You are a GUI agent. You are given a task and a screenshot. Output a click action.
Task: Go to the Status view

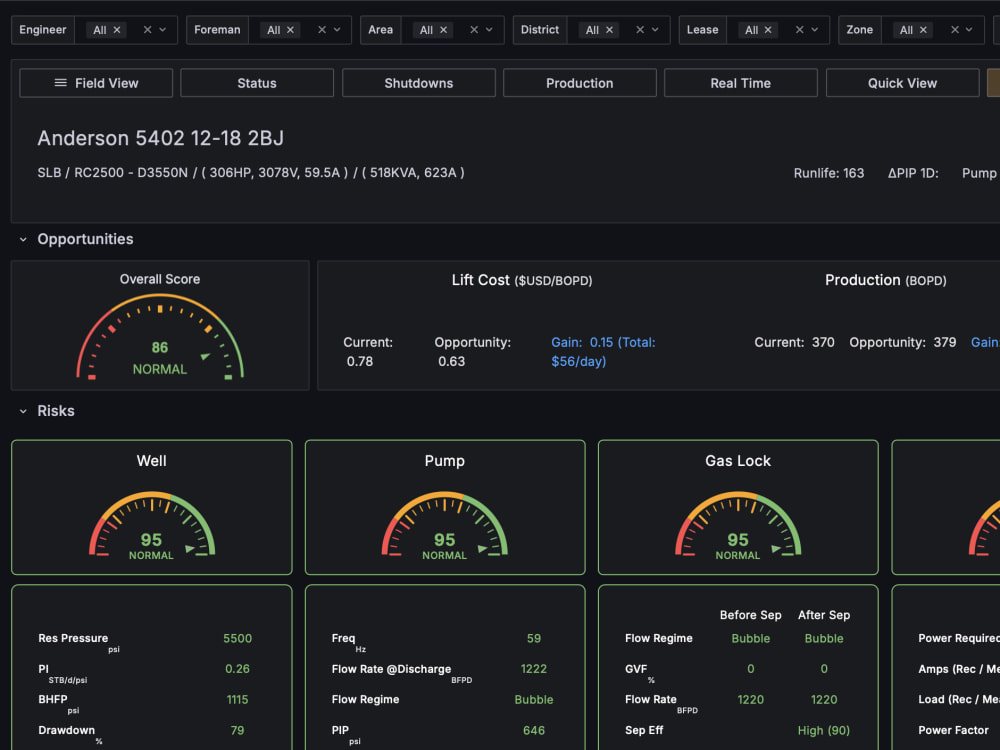click(x=257, y=83)
